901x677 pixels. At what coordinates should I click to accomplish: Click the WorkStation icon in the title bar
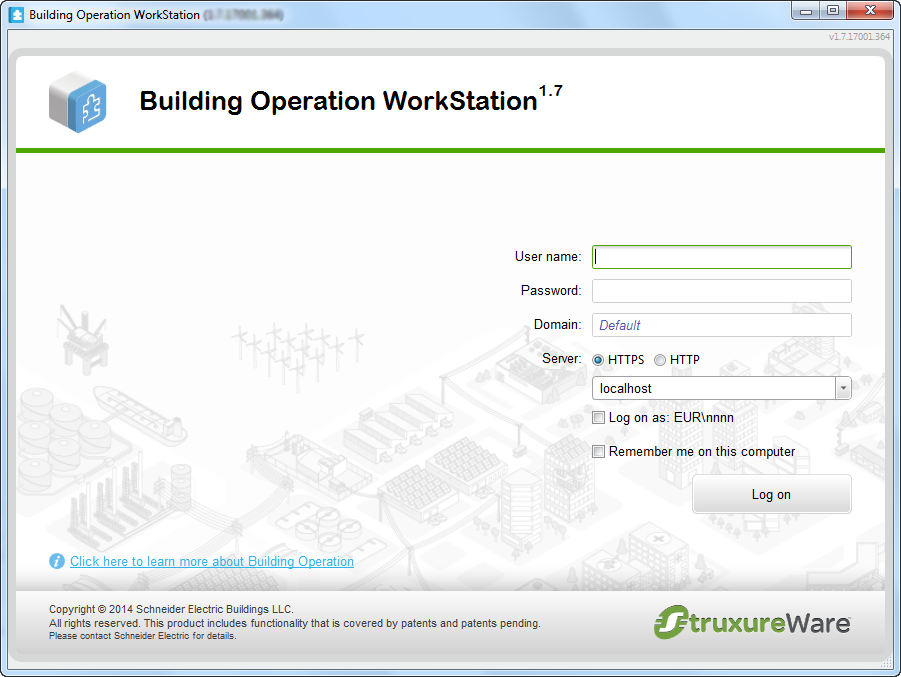pyautogui.click(x=17, y=15)
